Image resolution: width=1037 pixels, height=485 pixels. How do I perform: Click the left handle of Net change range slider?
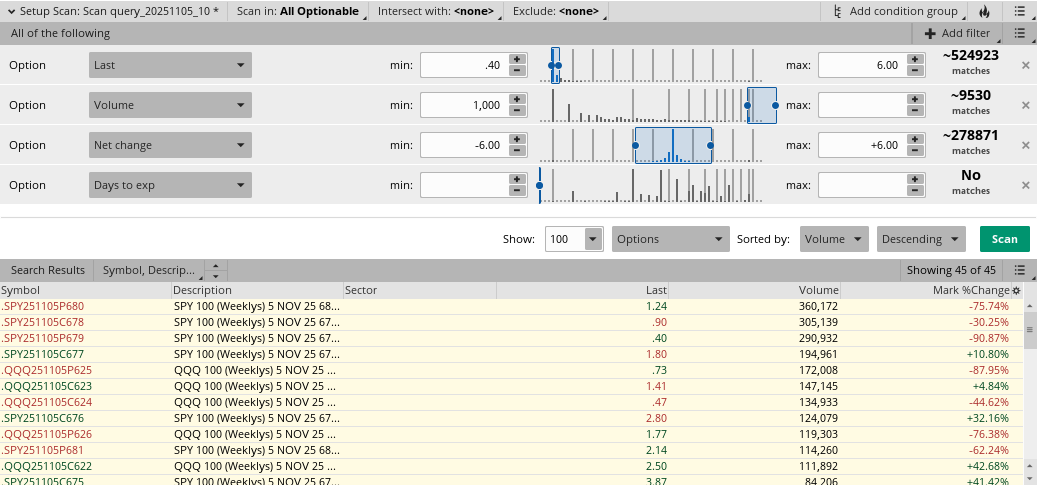coord(636,145)
